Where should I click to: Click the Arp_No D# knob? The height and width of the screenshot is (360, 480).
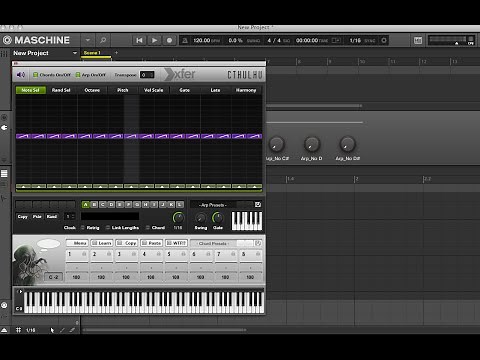click(347, 144)
